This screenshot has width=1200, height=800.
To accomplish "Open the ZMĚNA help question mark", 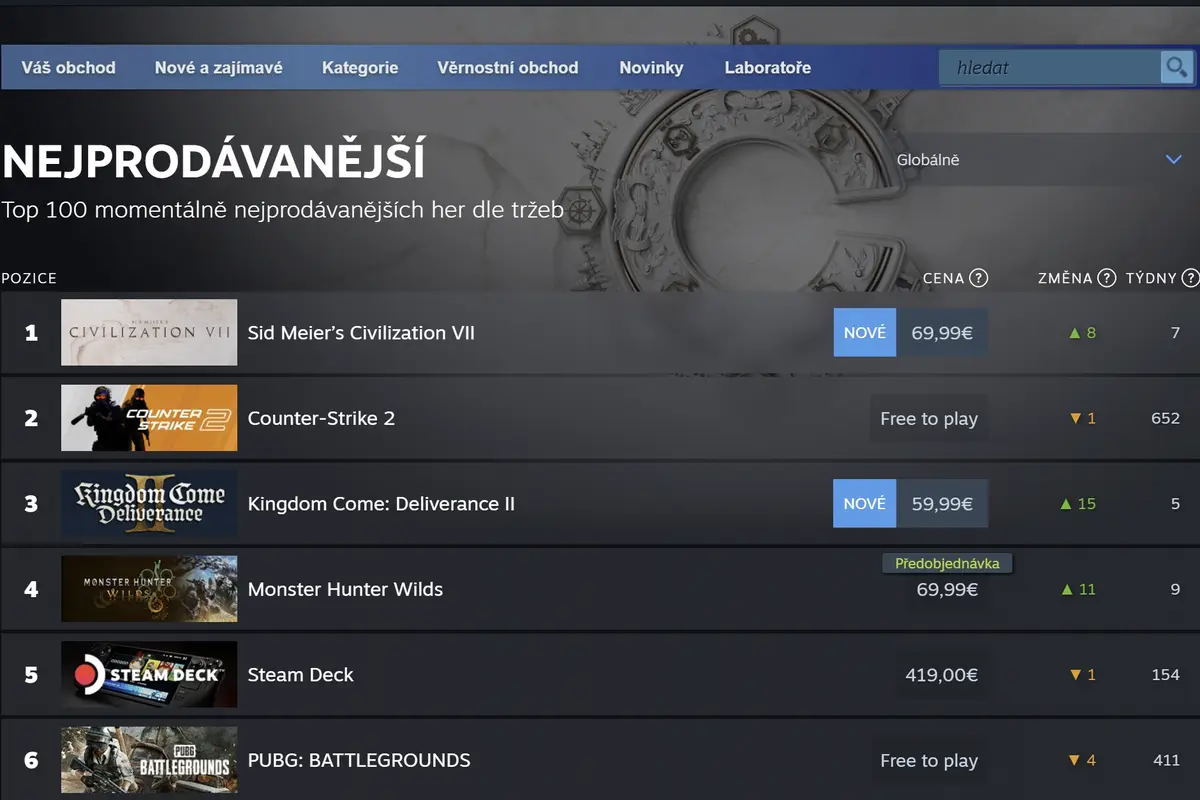I will click(1107, 278).
